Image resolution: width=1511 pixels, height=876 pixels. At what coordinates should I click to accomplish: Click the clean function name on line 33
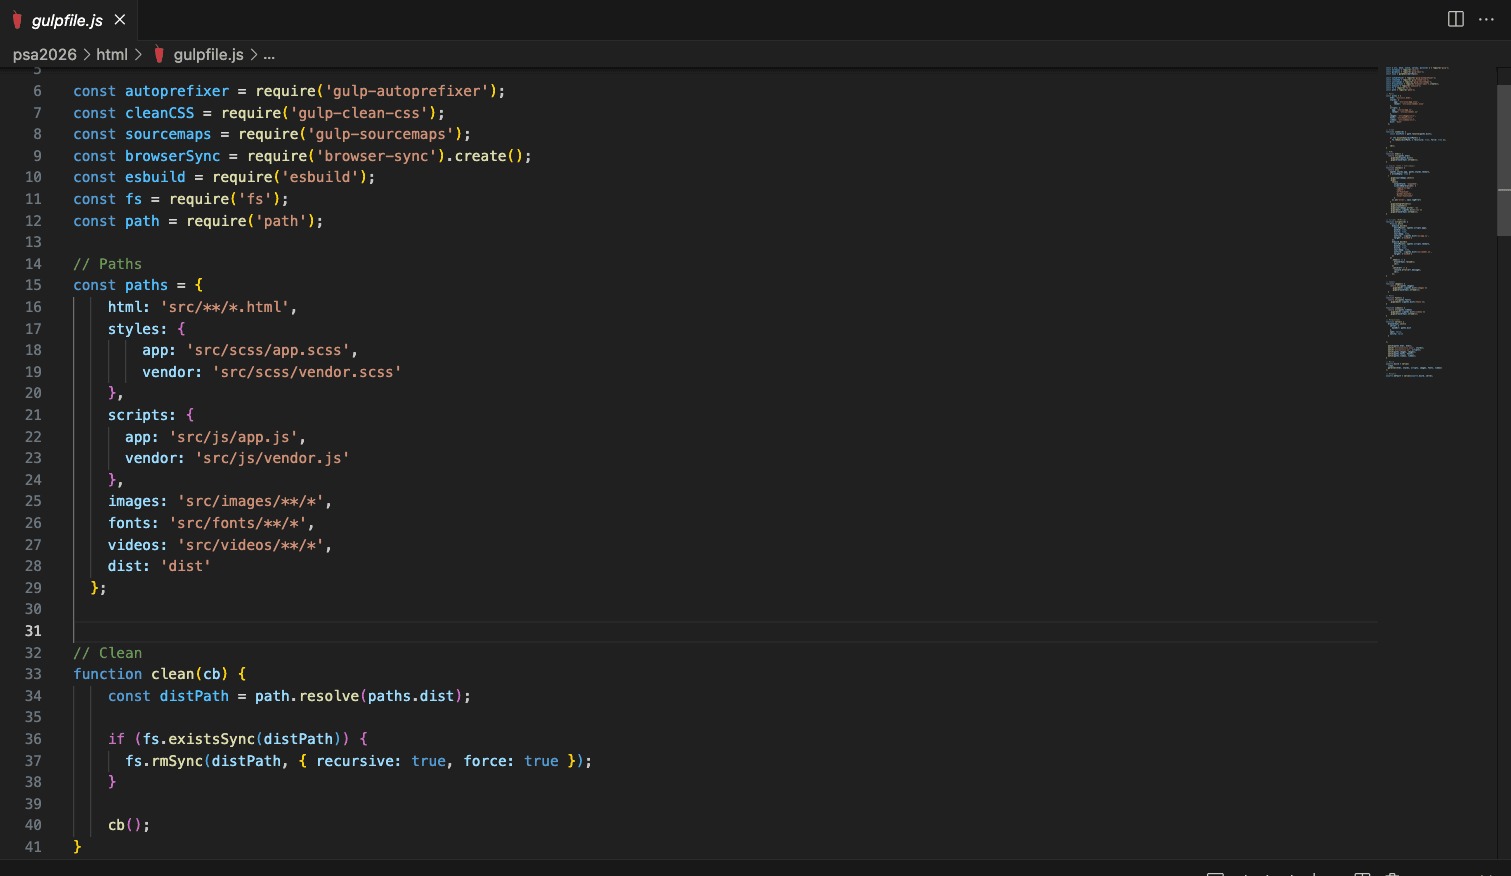point(172,674)
